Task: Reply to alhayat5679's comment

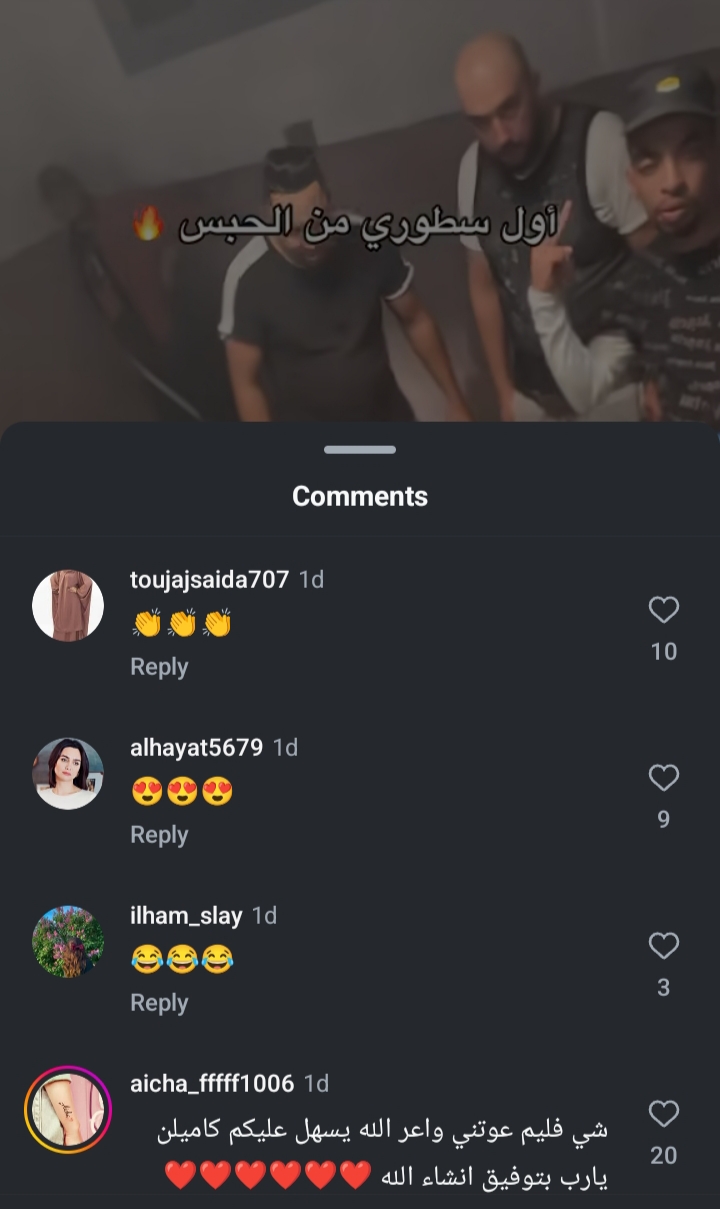Action: pos(159,835)
